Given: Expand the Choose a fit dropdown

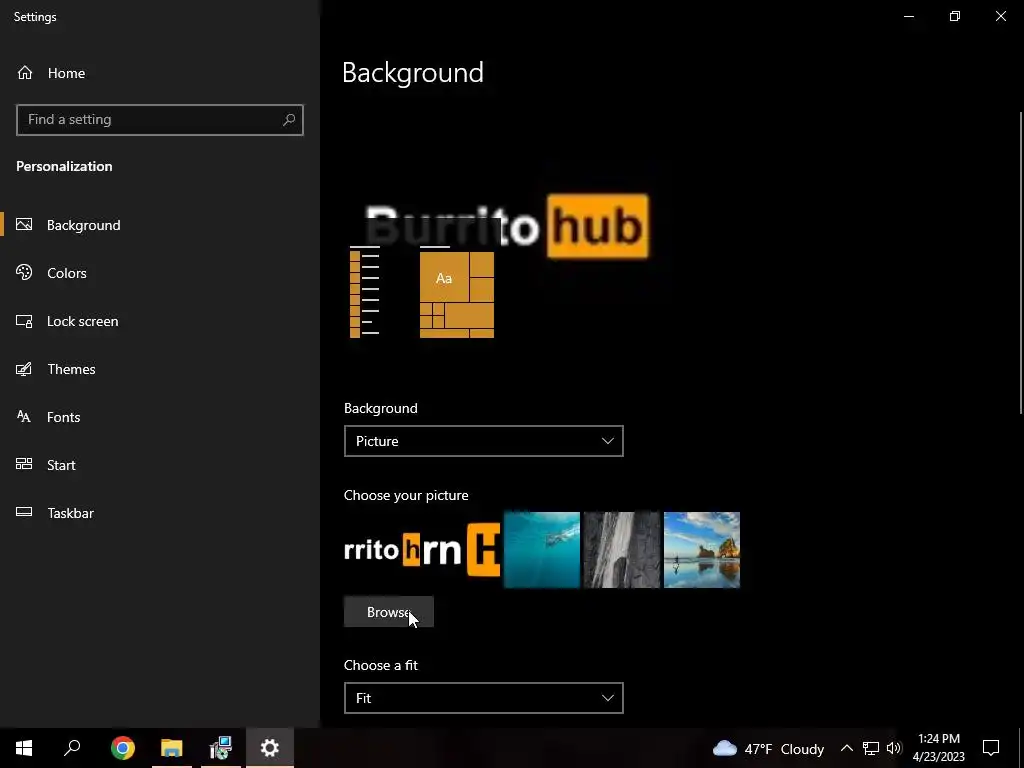Looking at the screenshot, I should [x=483, y=698].
